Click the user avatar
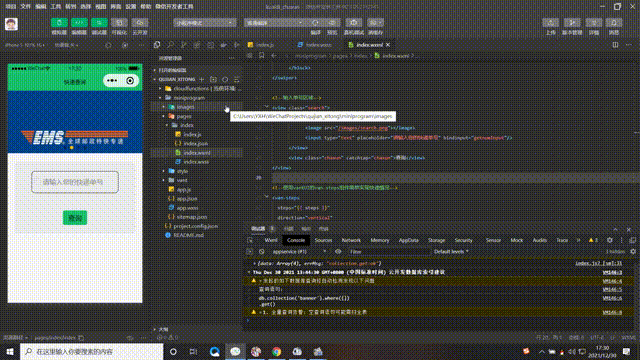Viewport: 640px width, 360px height. pos(11,24)
